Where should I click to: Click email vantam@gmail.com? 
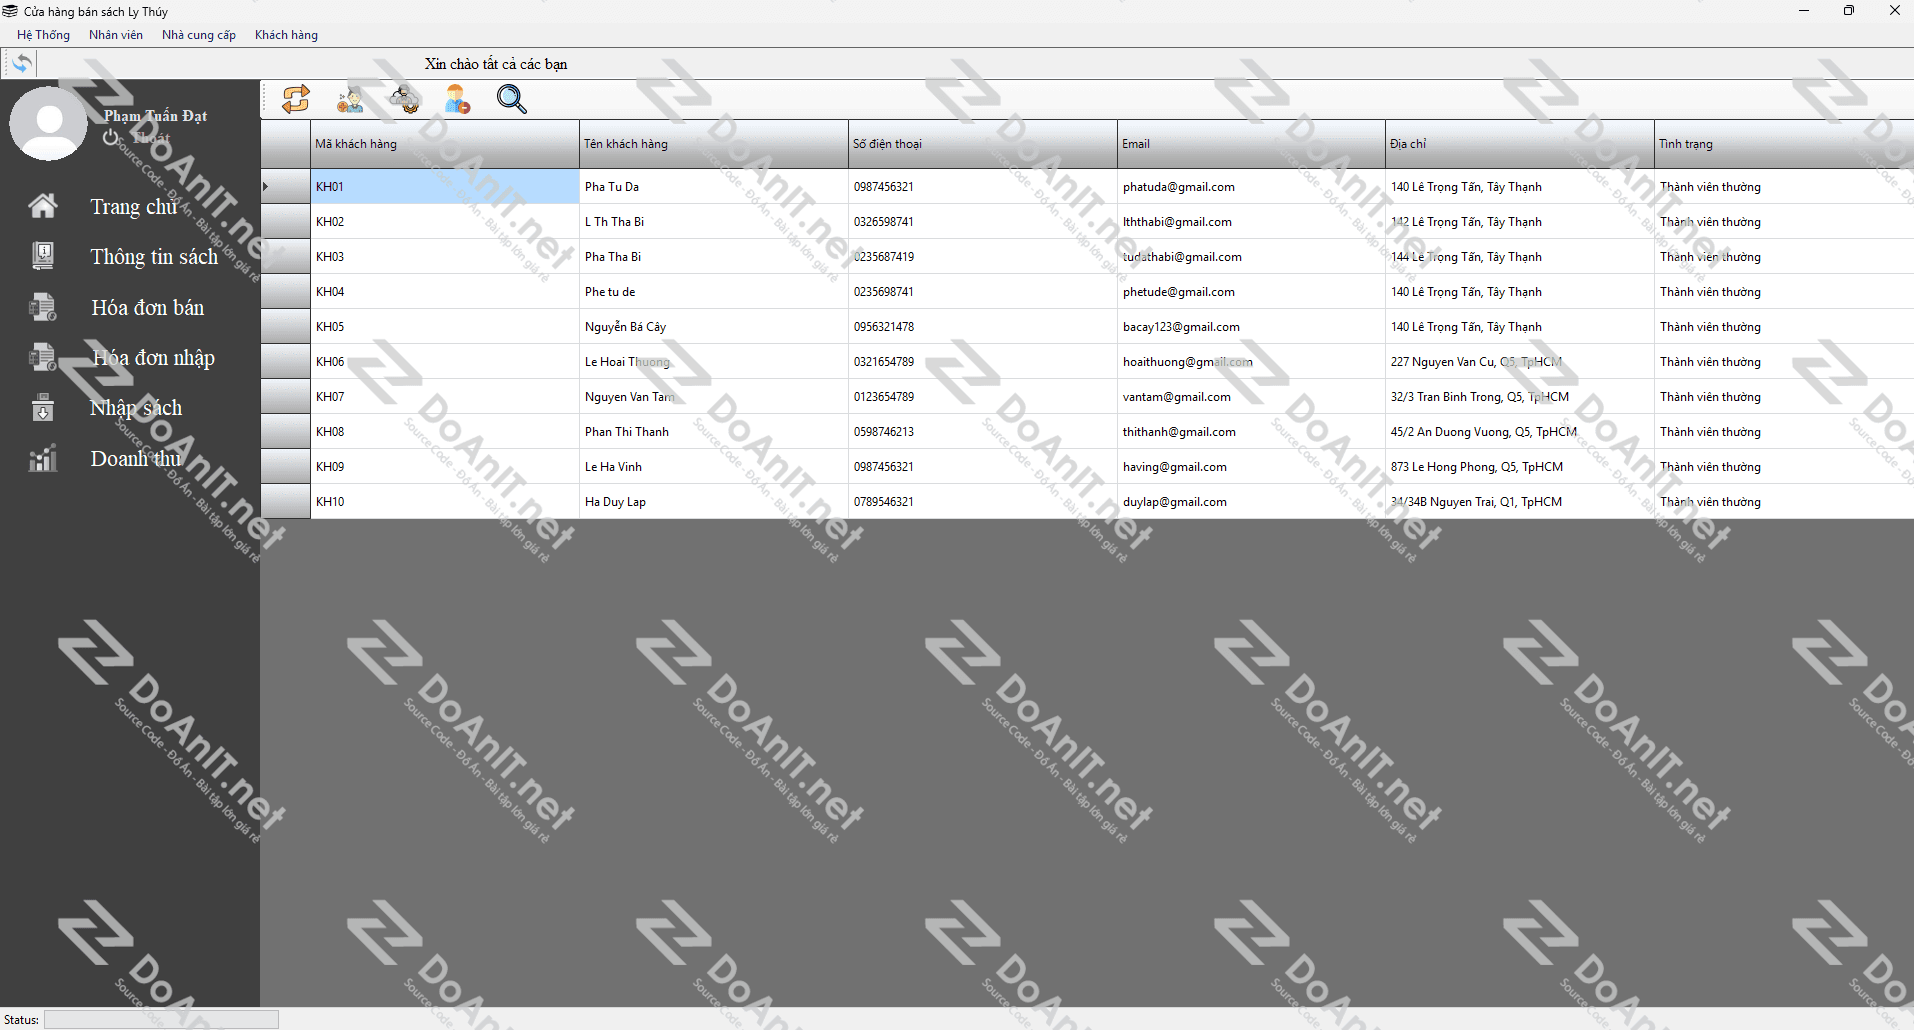pos(1251,396)
